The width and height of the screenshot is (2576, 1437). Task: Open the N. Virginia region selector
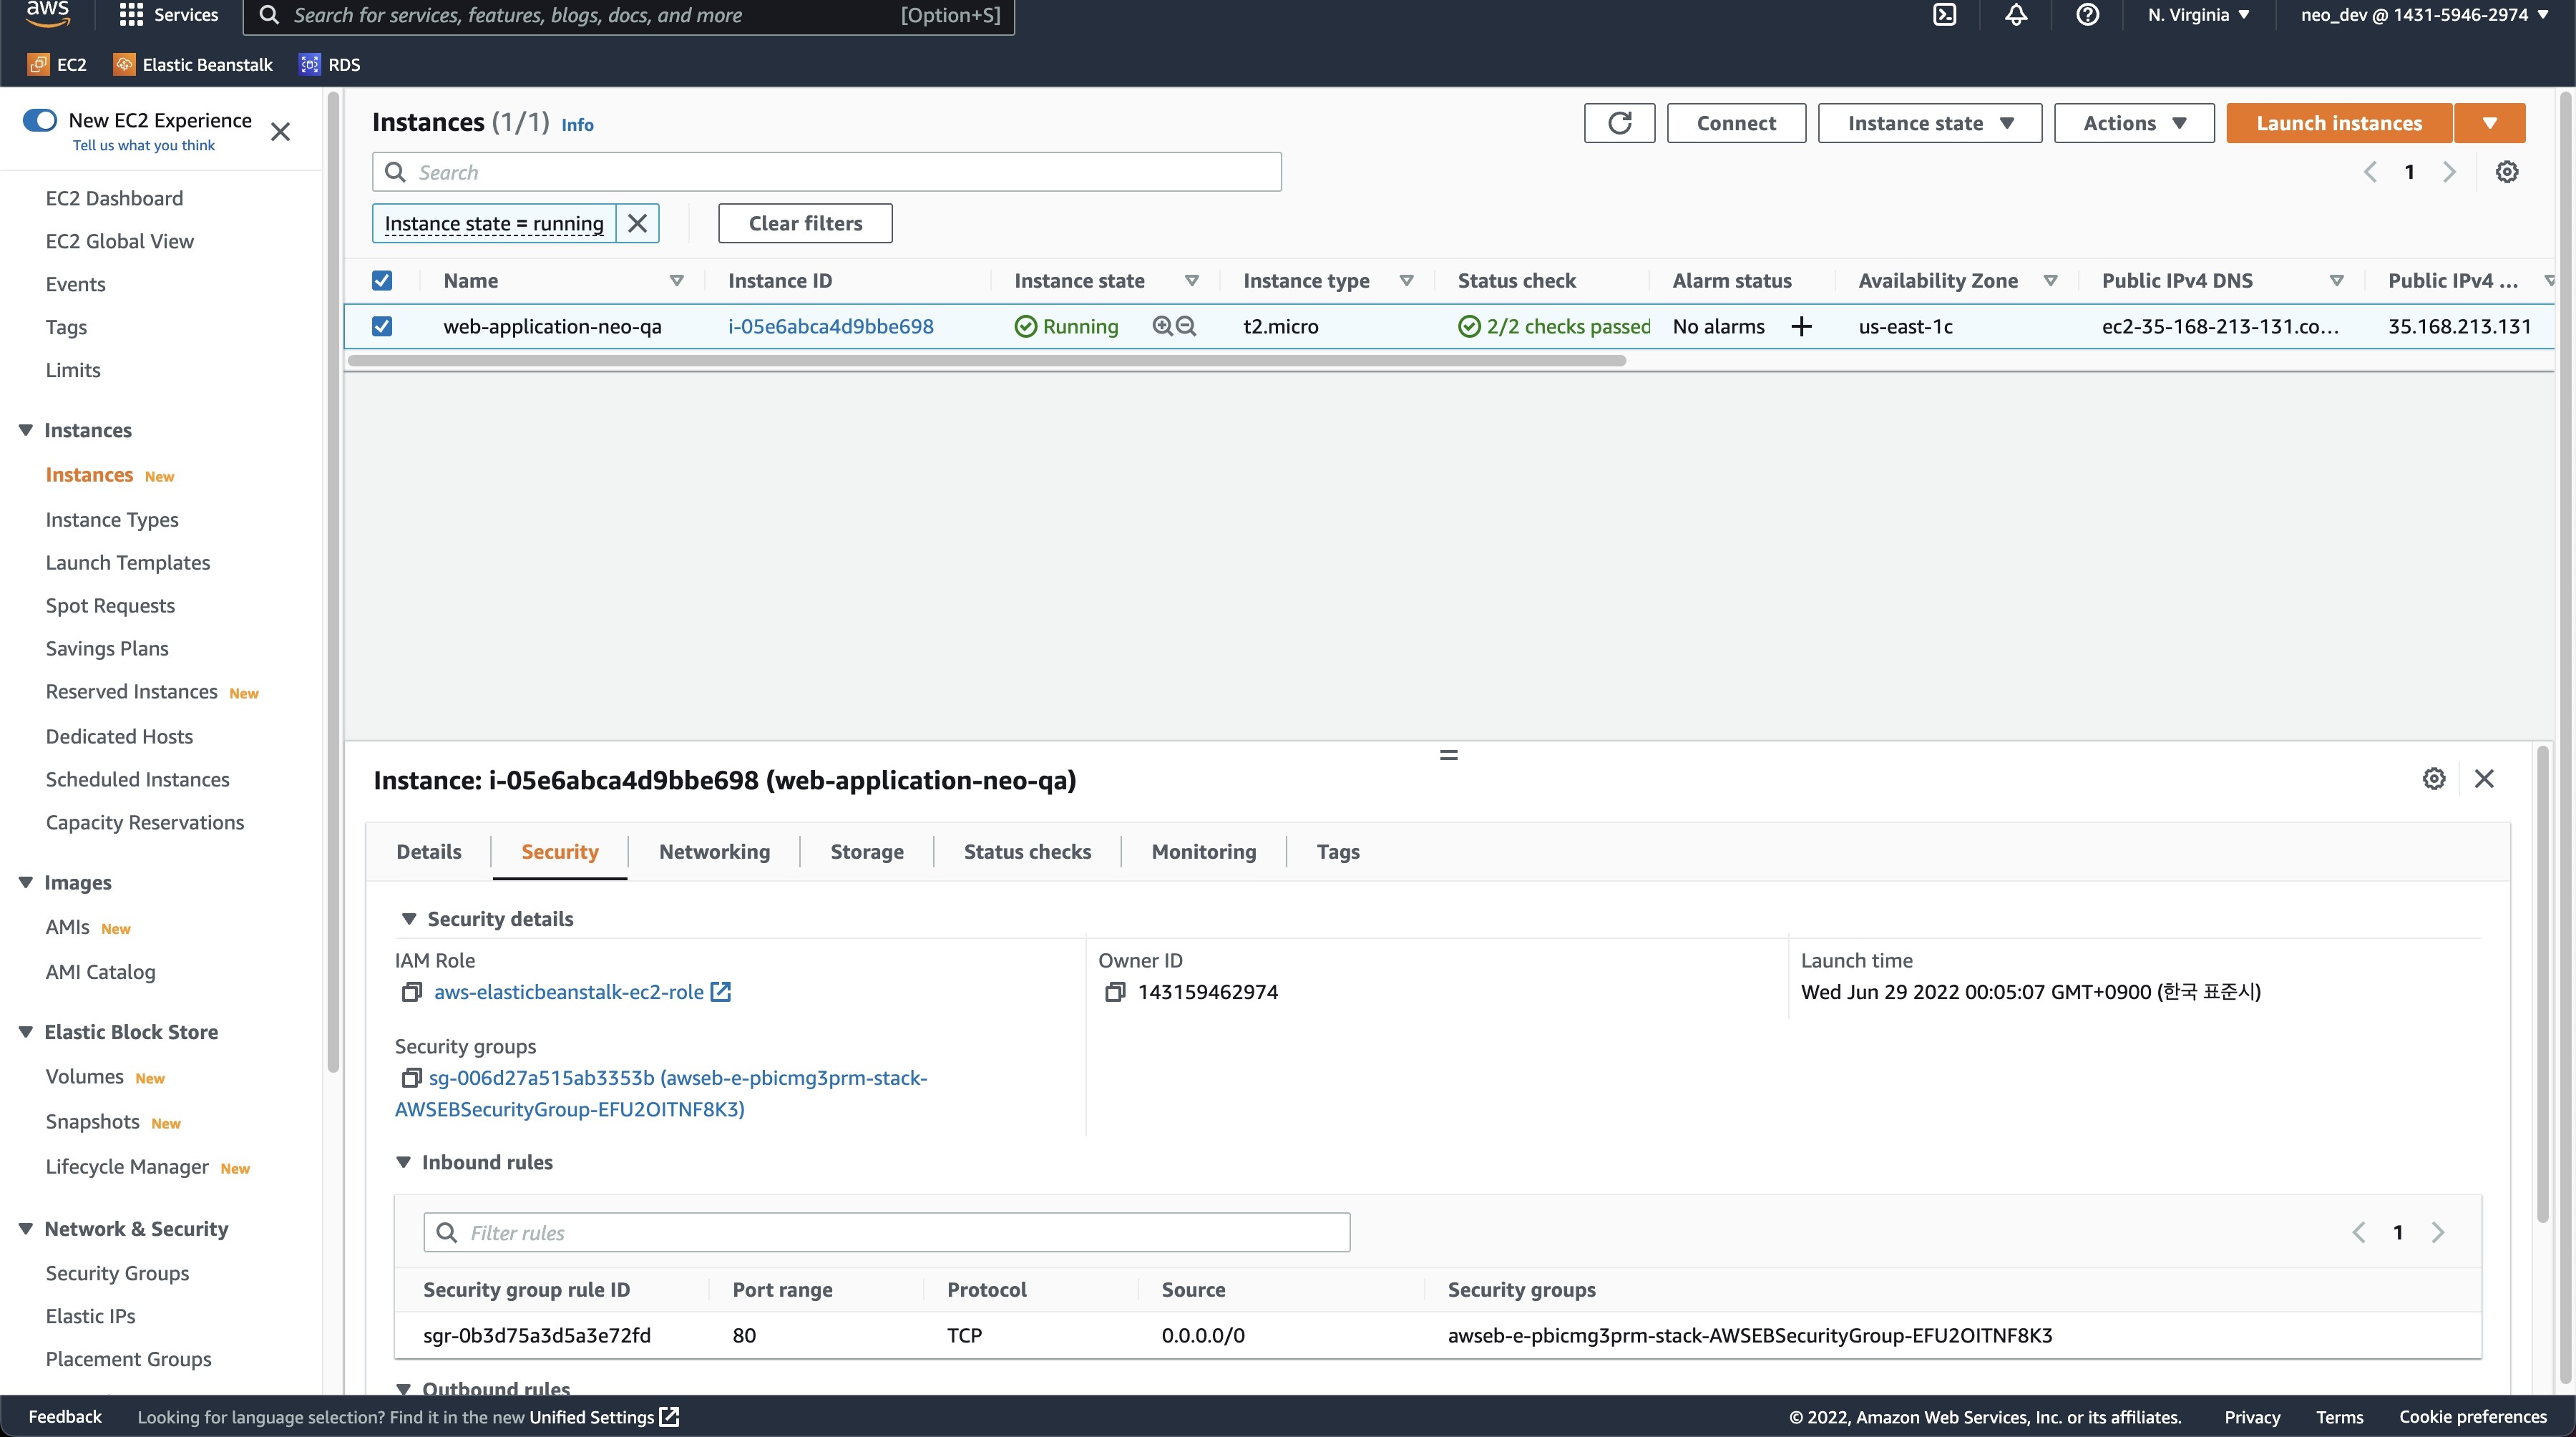coord(2198,15)
